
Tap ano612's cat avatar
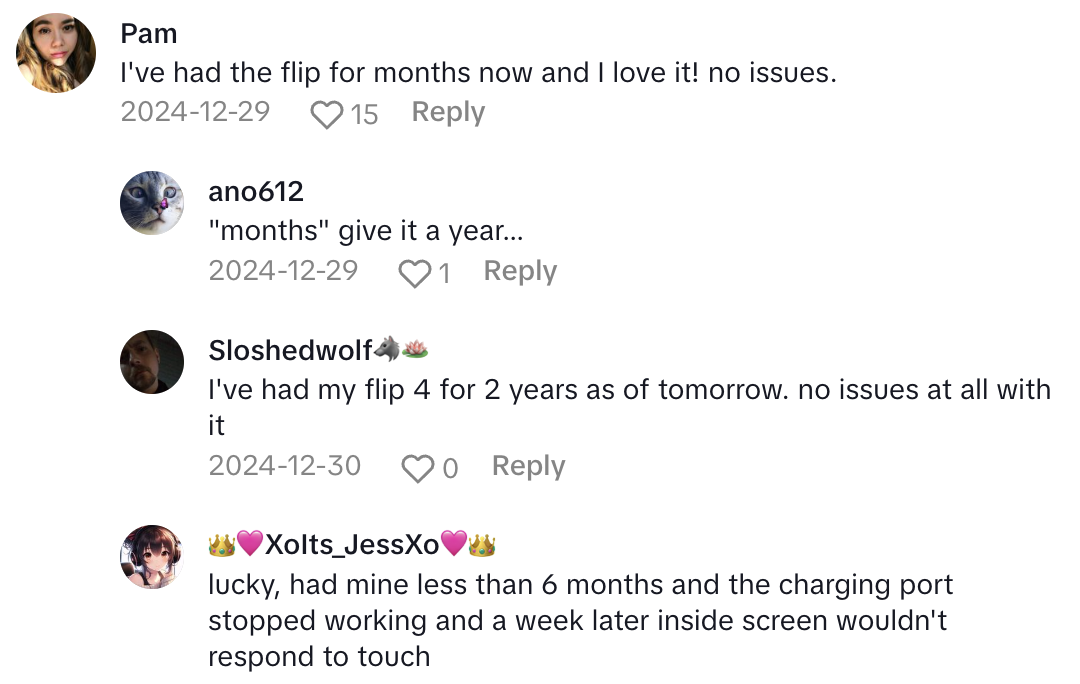152,203
